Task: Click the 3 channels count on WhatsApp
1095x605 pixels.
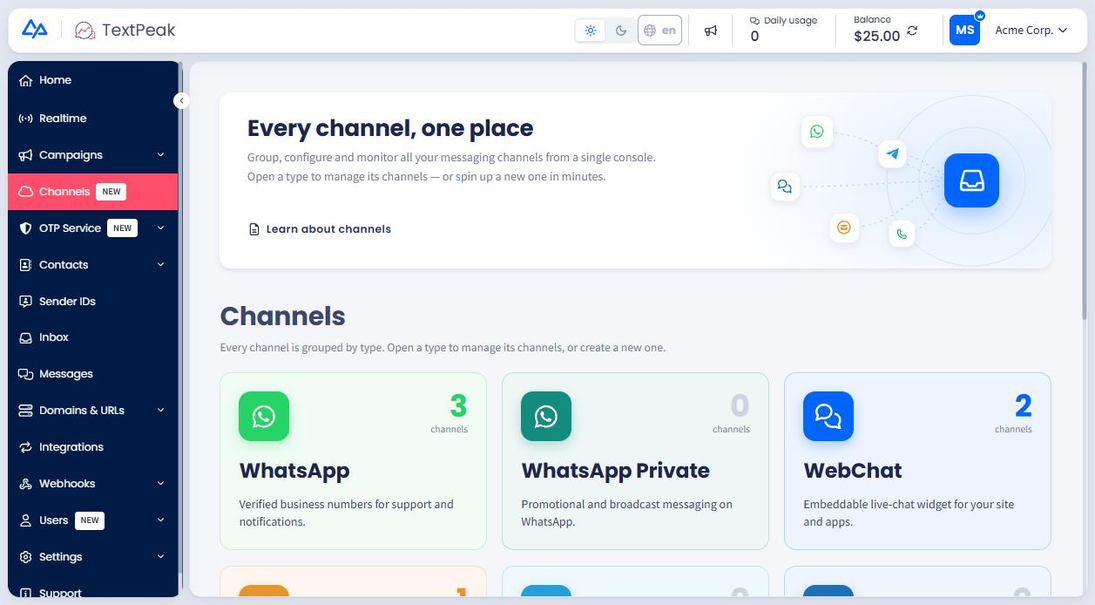Action: [x=450, y=413]
